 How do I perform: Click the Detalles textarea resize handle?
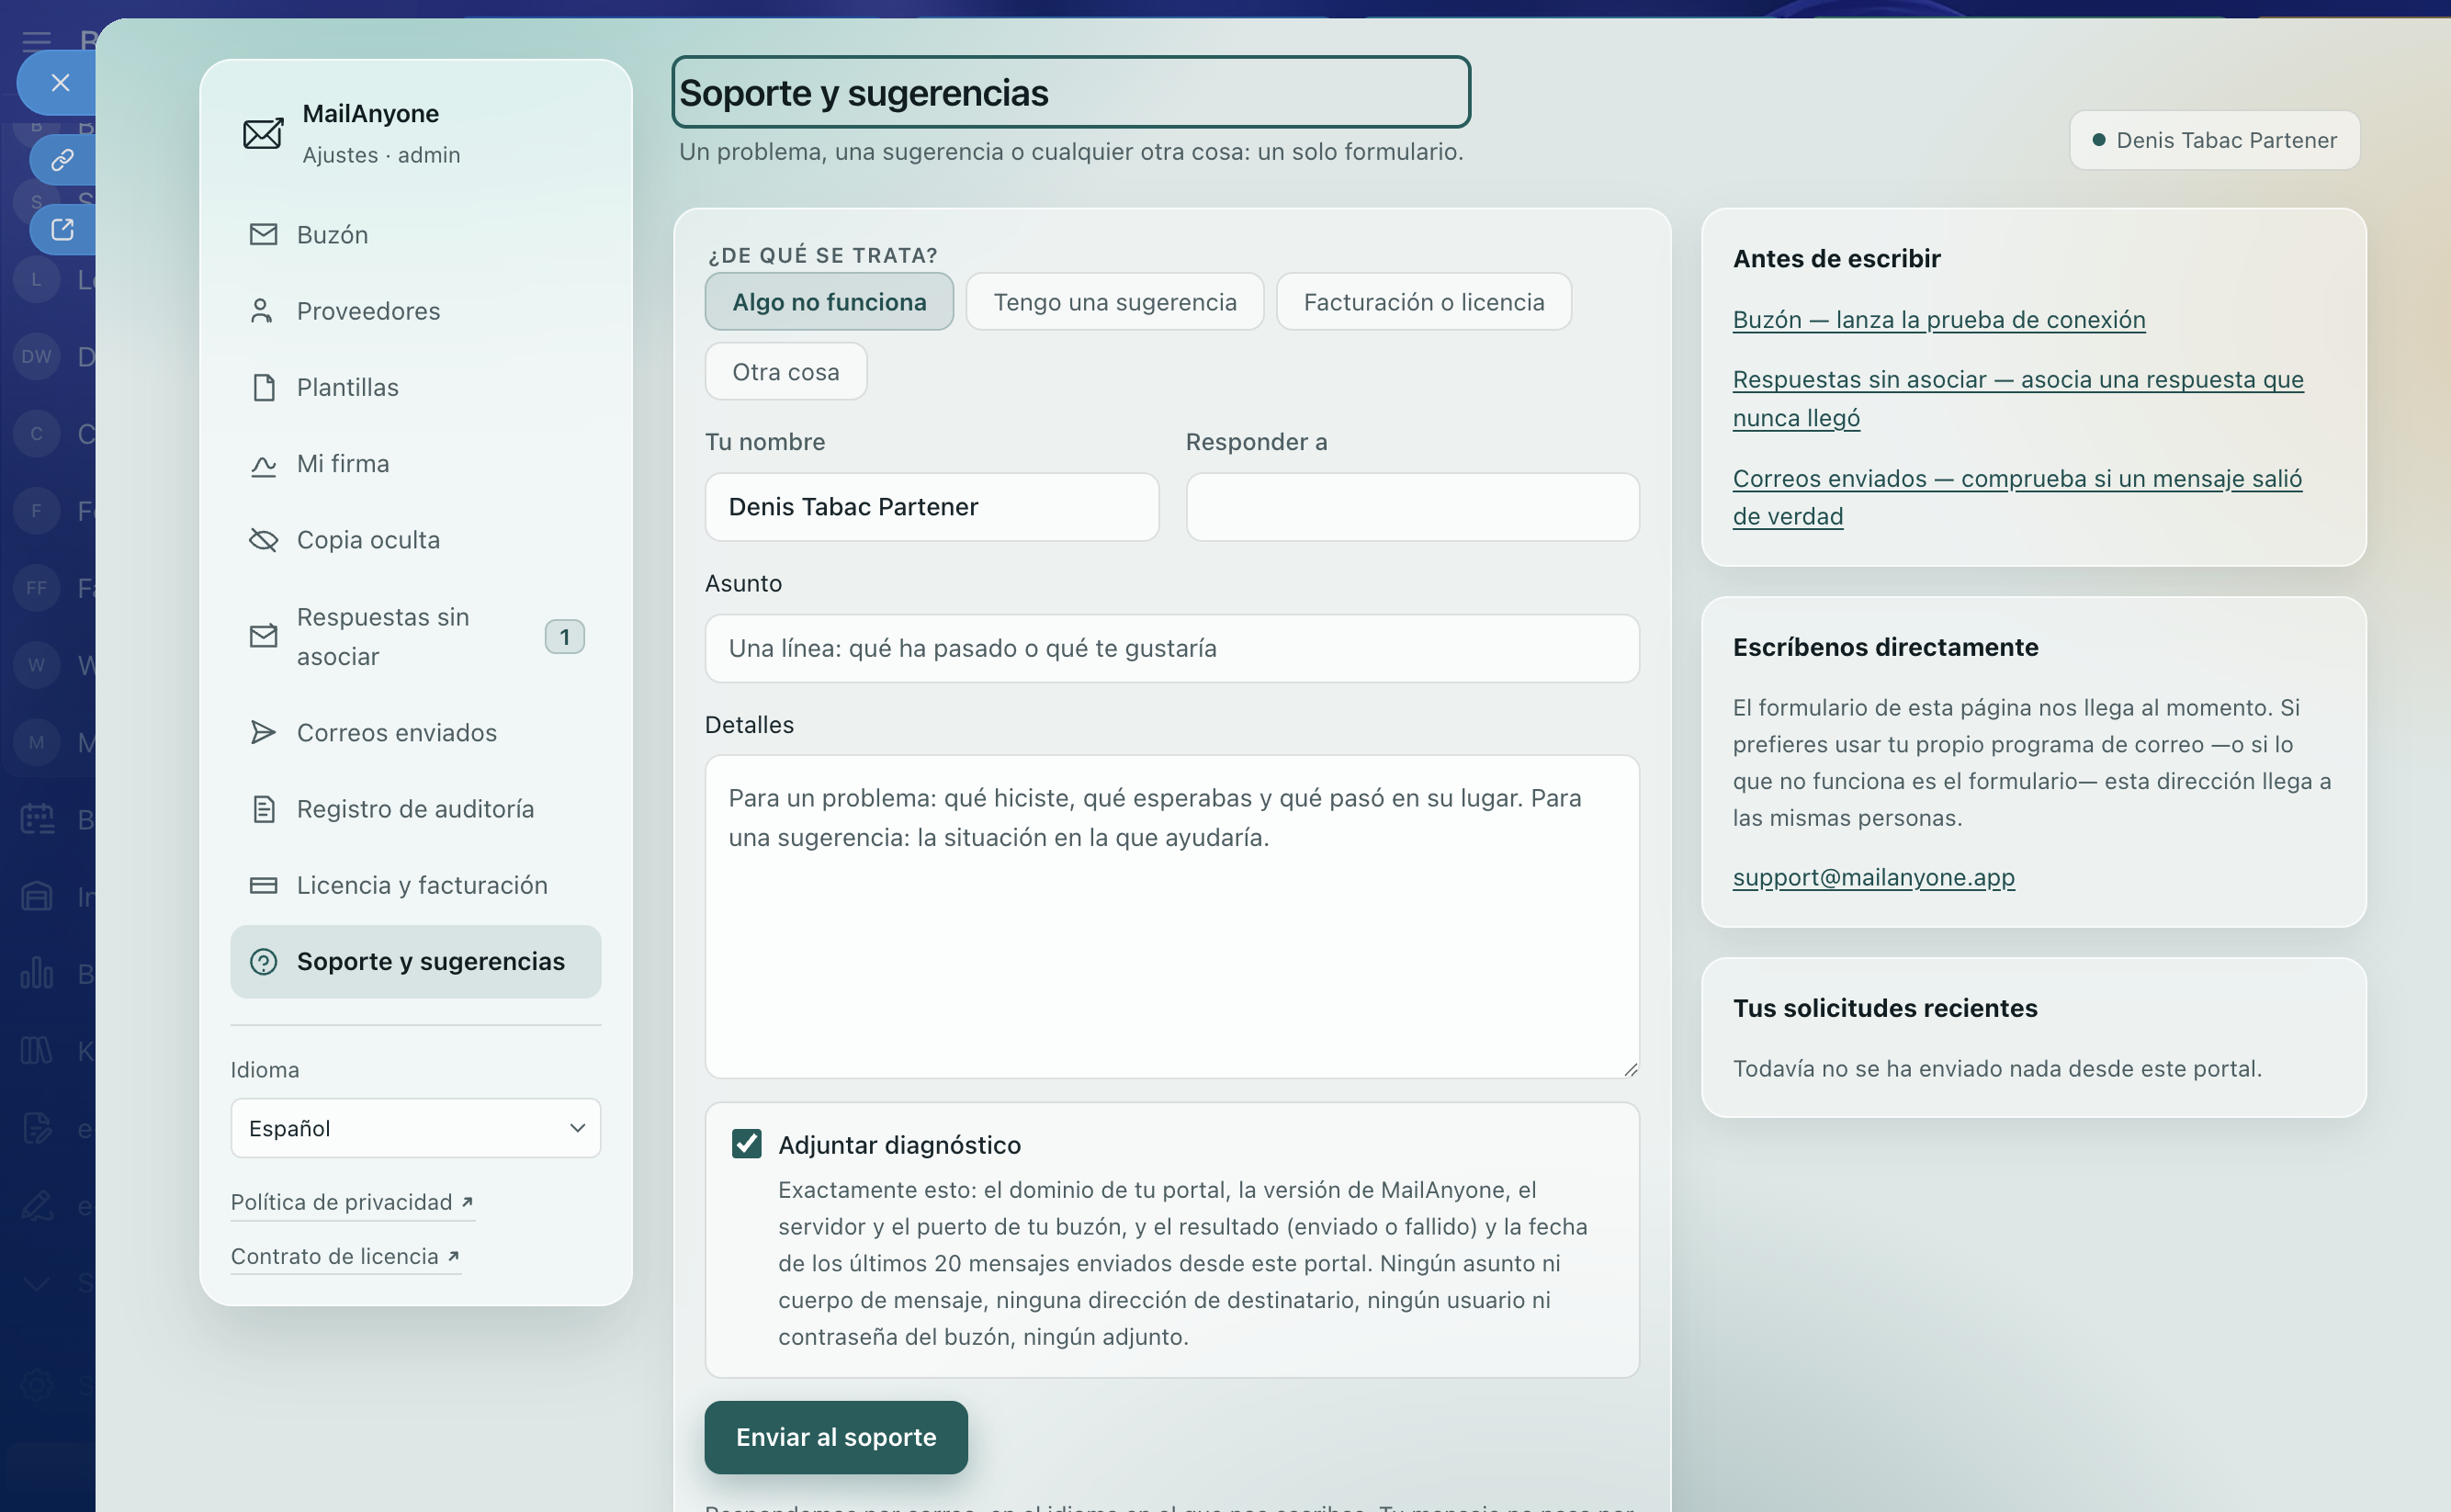pos(1630,1069)
